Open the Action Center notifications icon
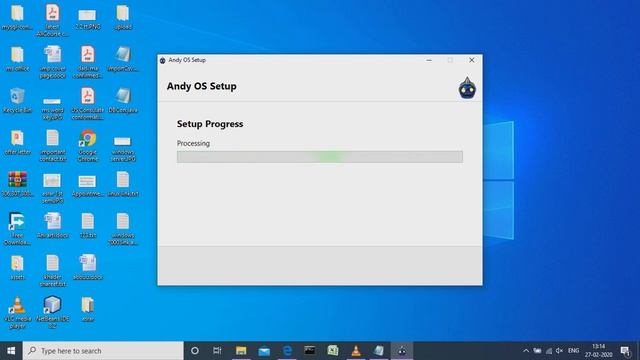 [625, 351]
